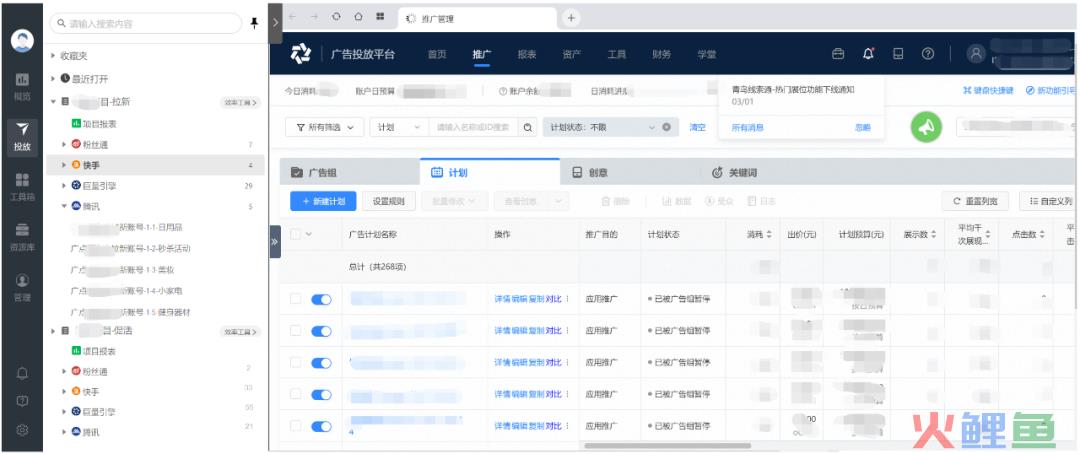
Task: Go back with the browser back arrow
Action: point(293,17)
